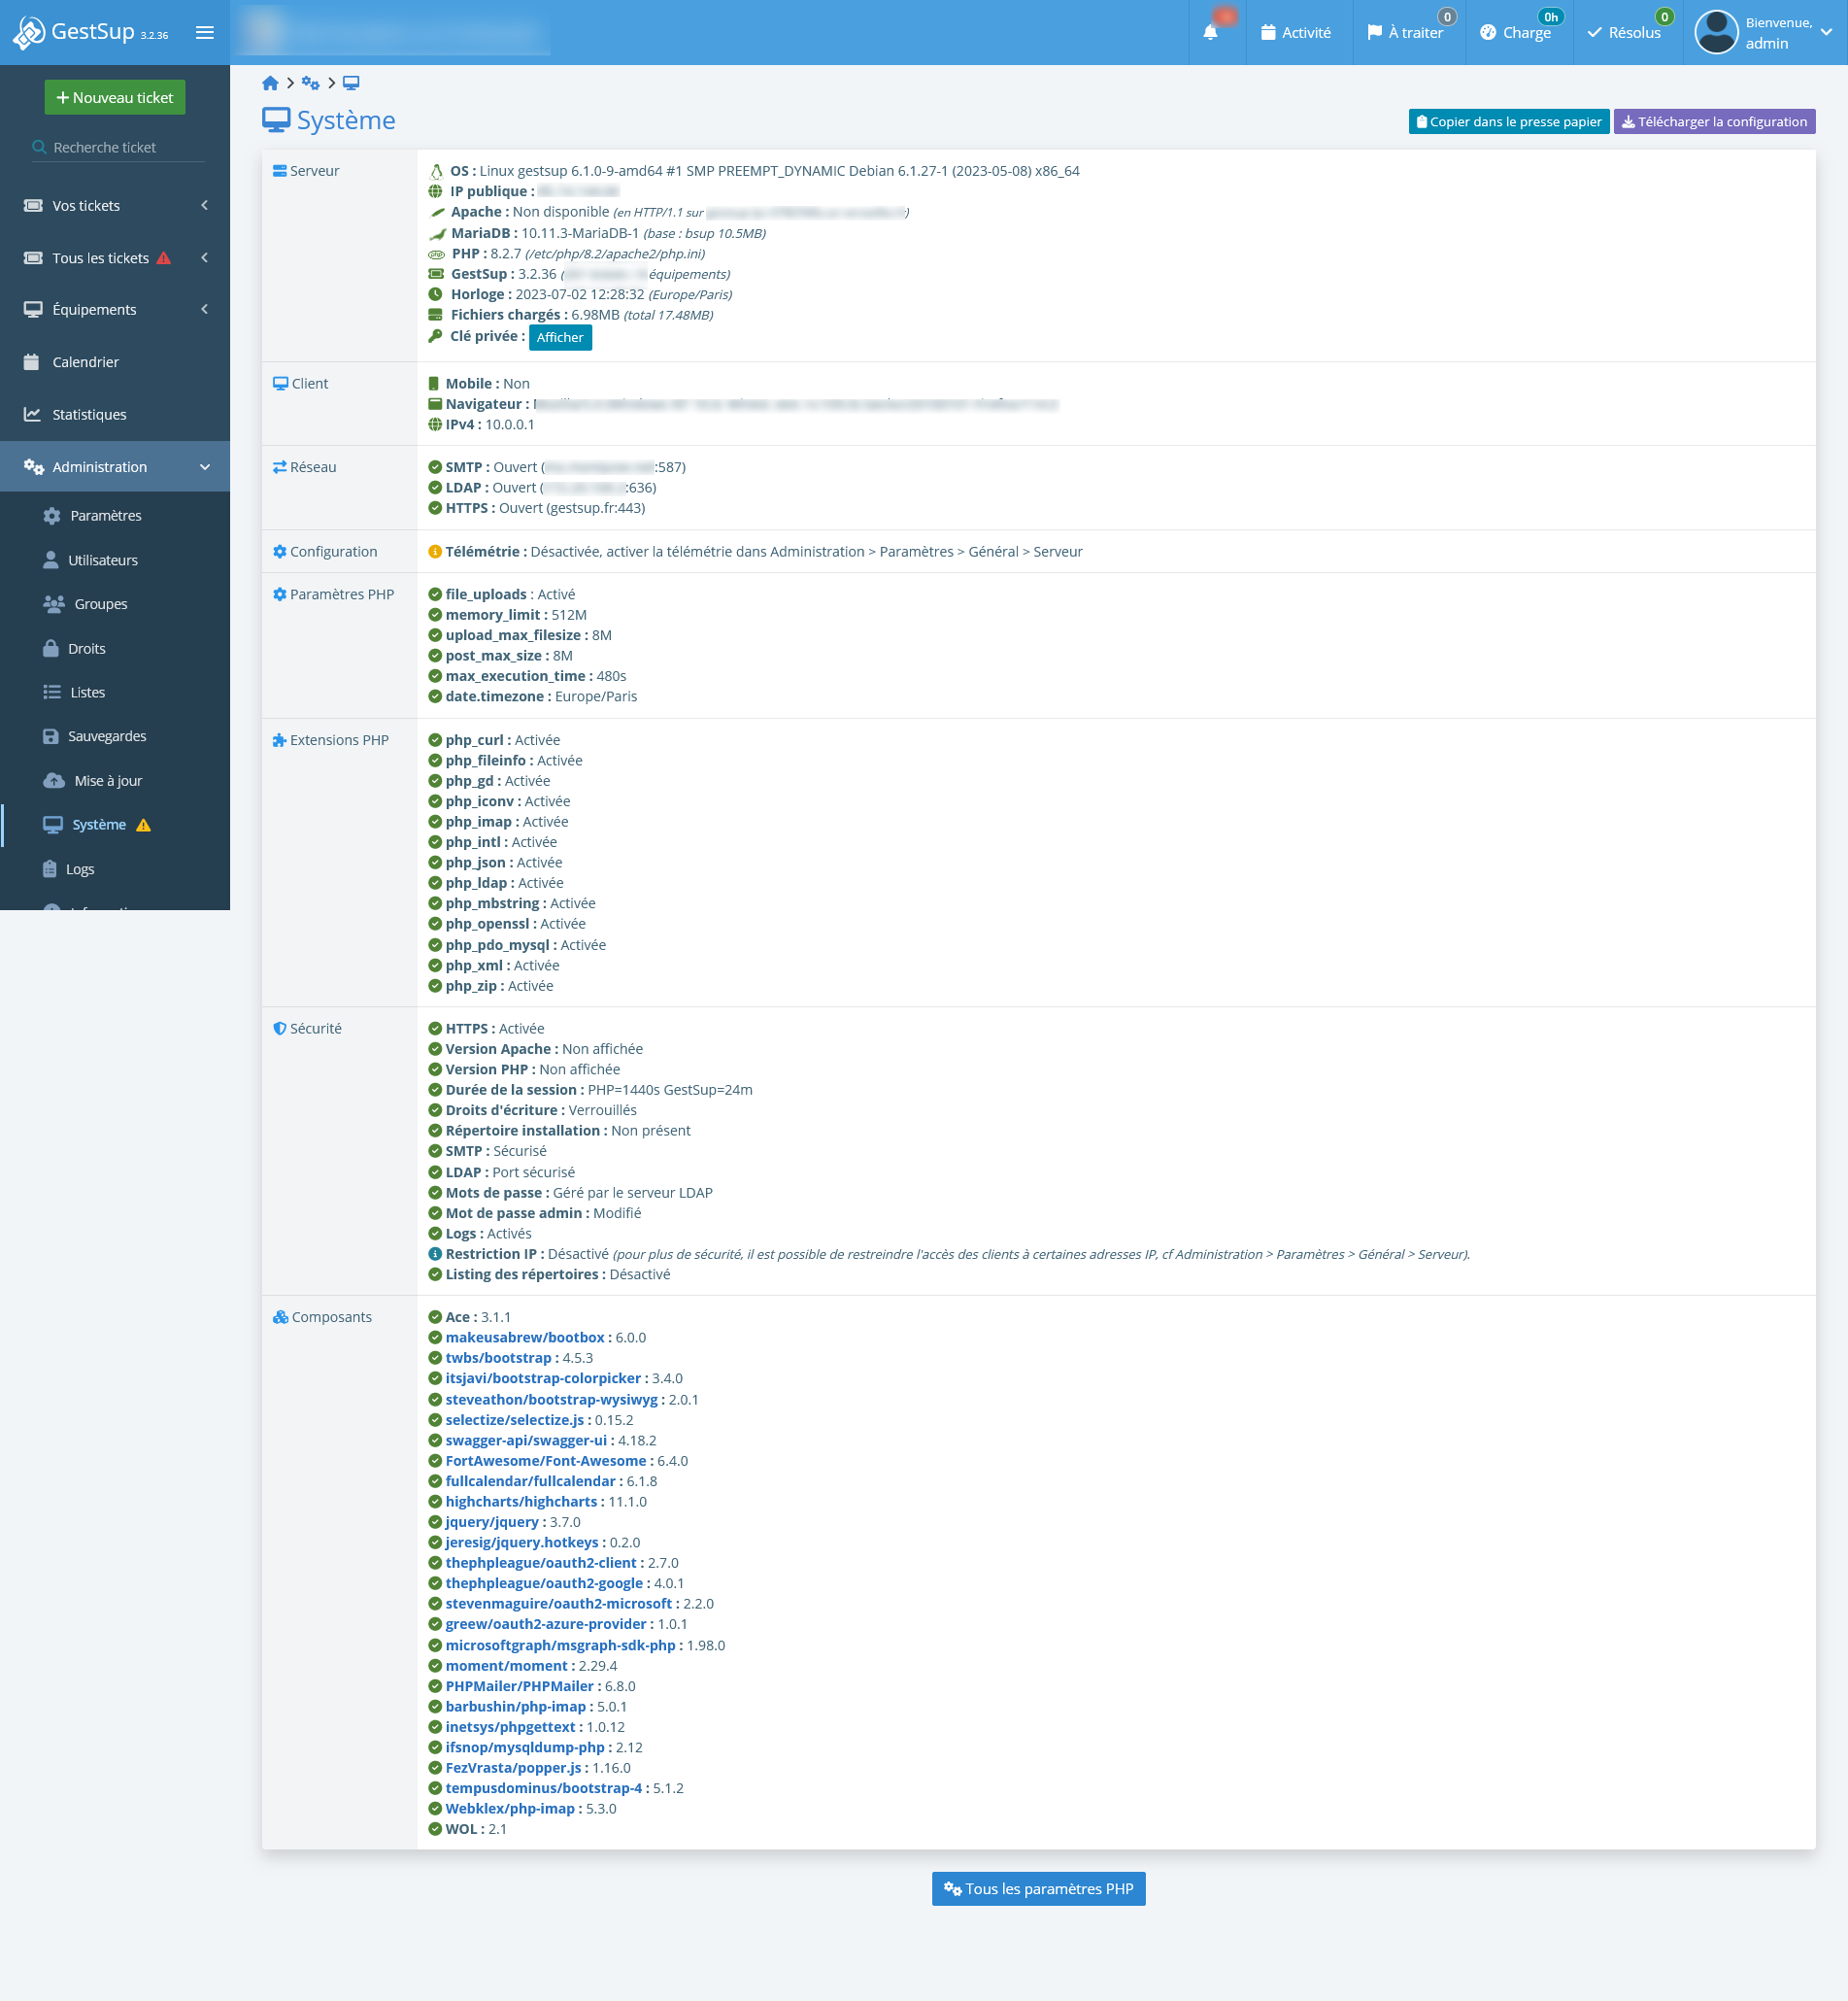1848x2001 pixels.
Task: Click the Administration gears icon
Action: 34,467
